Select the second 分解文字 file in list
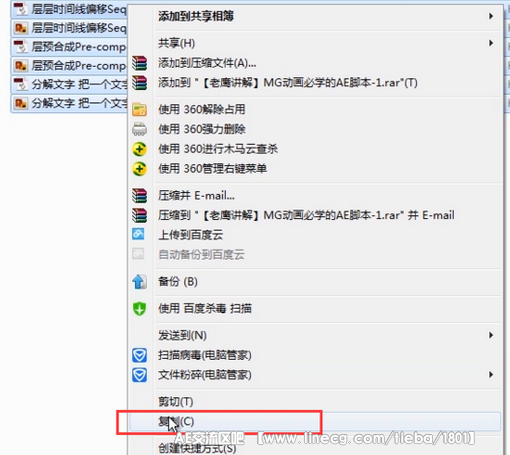510x455 pixels. (69, 103)
